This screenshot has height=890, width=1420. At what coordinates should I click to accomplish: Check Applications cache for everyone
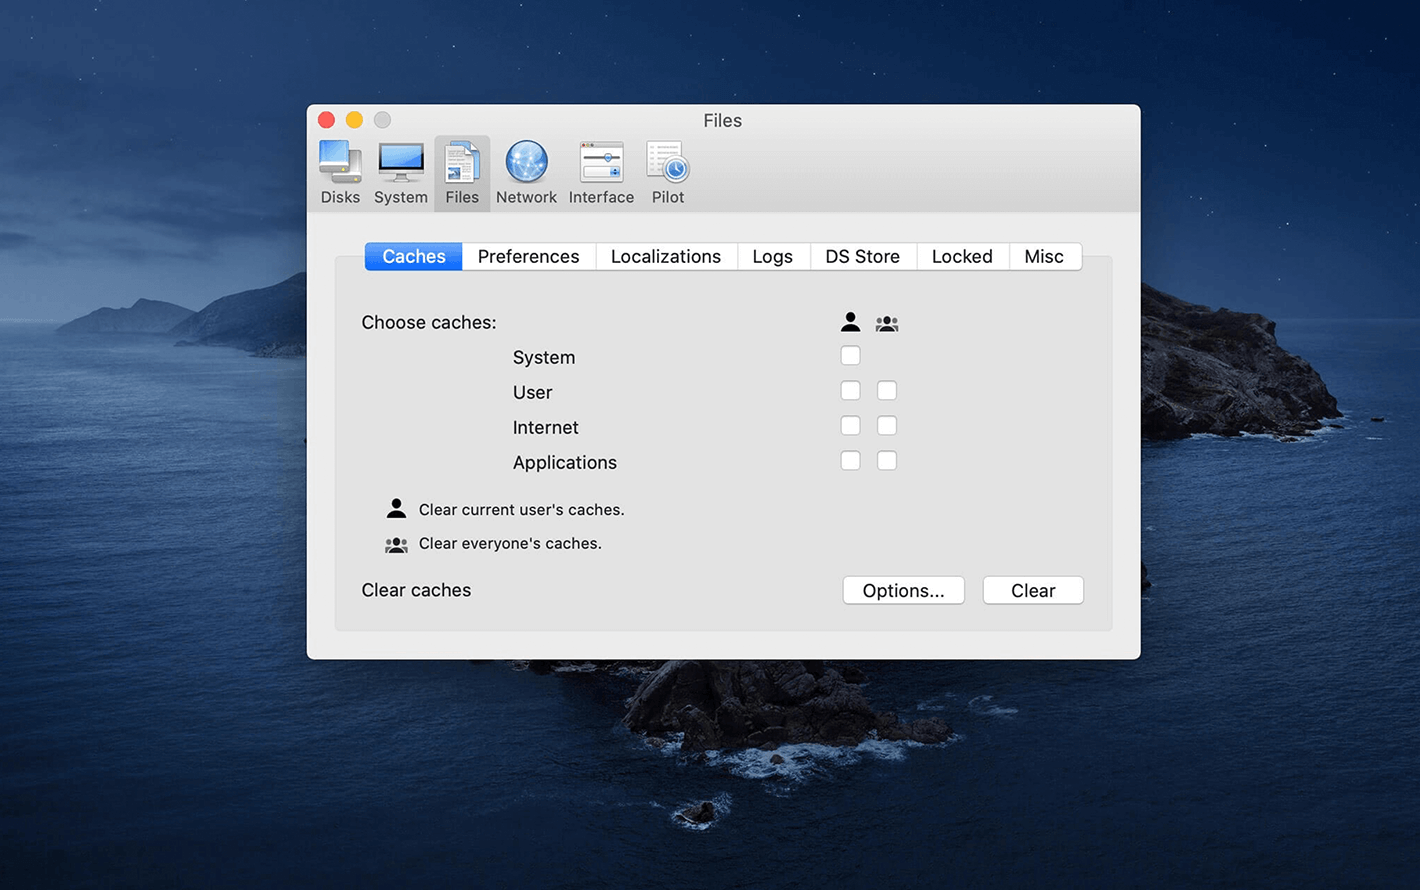tap(887, 461)
